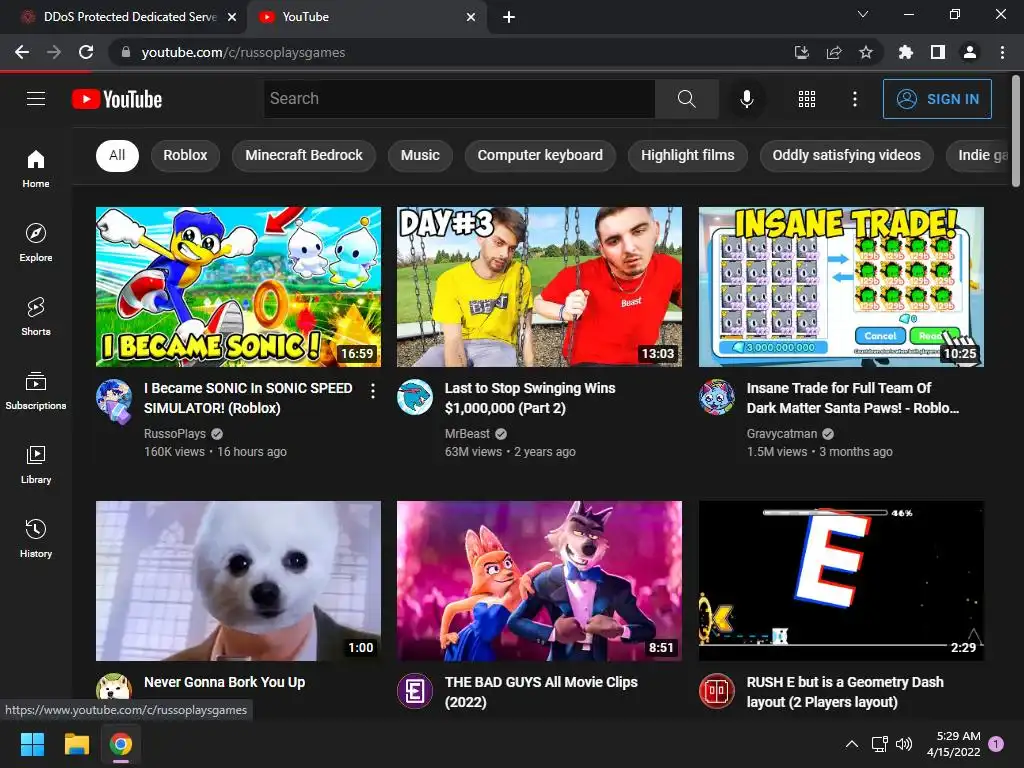
Task: Open Chrome three-dot menu
Action: 1002,52
